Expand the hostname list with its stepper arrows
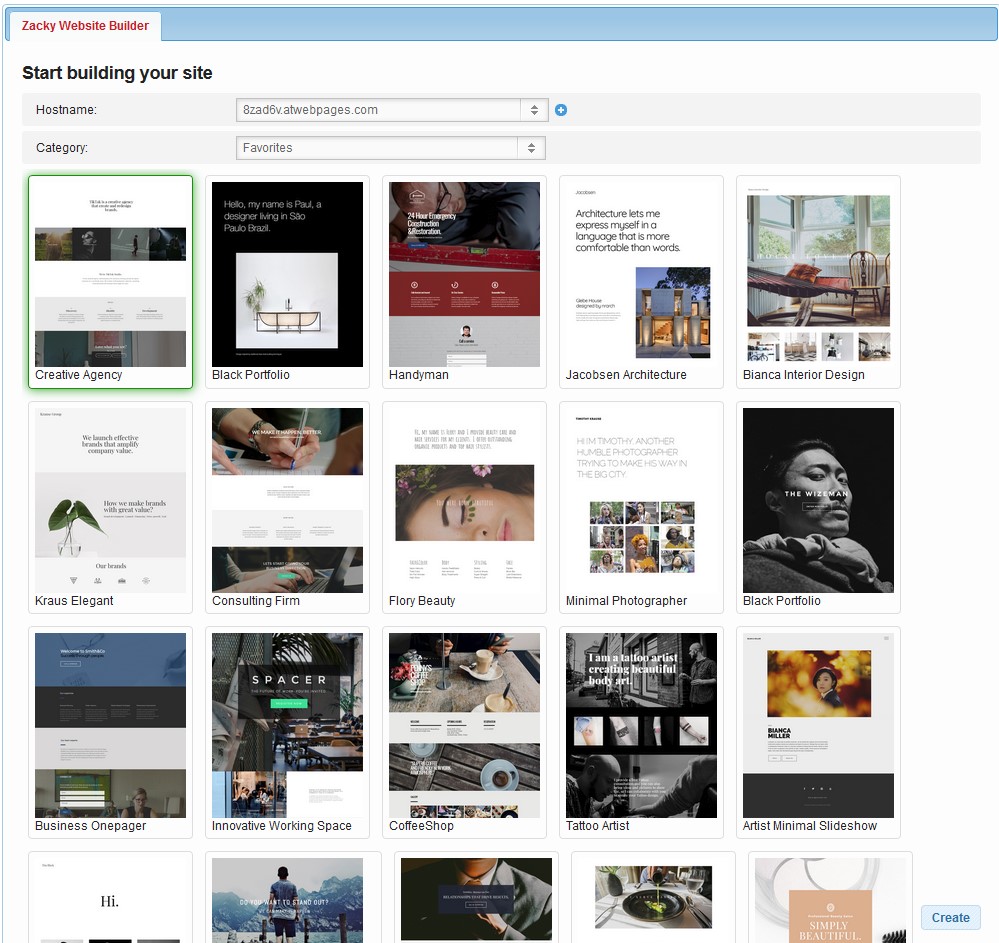The width and height of the screenshot is (999, 943). (x=536, y=110)
